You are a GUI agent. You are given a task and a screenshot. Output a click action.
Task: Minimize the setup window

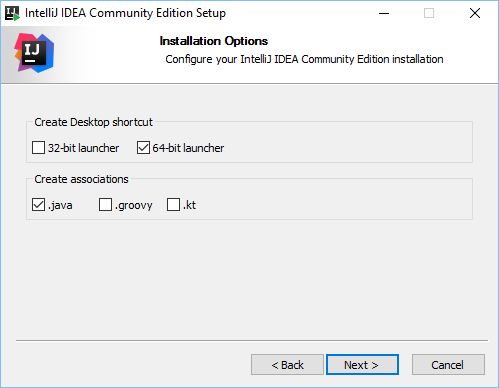(384, 13)
